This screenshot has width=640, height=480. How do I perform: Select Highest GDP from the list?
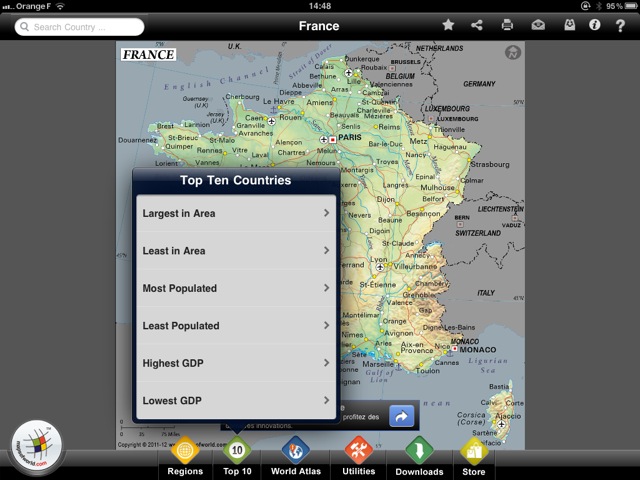pos(236,363)
